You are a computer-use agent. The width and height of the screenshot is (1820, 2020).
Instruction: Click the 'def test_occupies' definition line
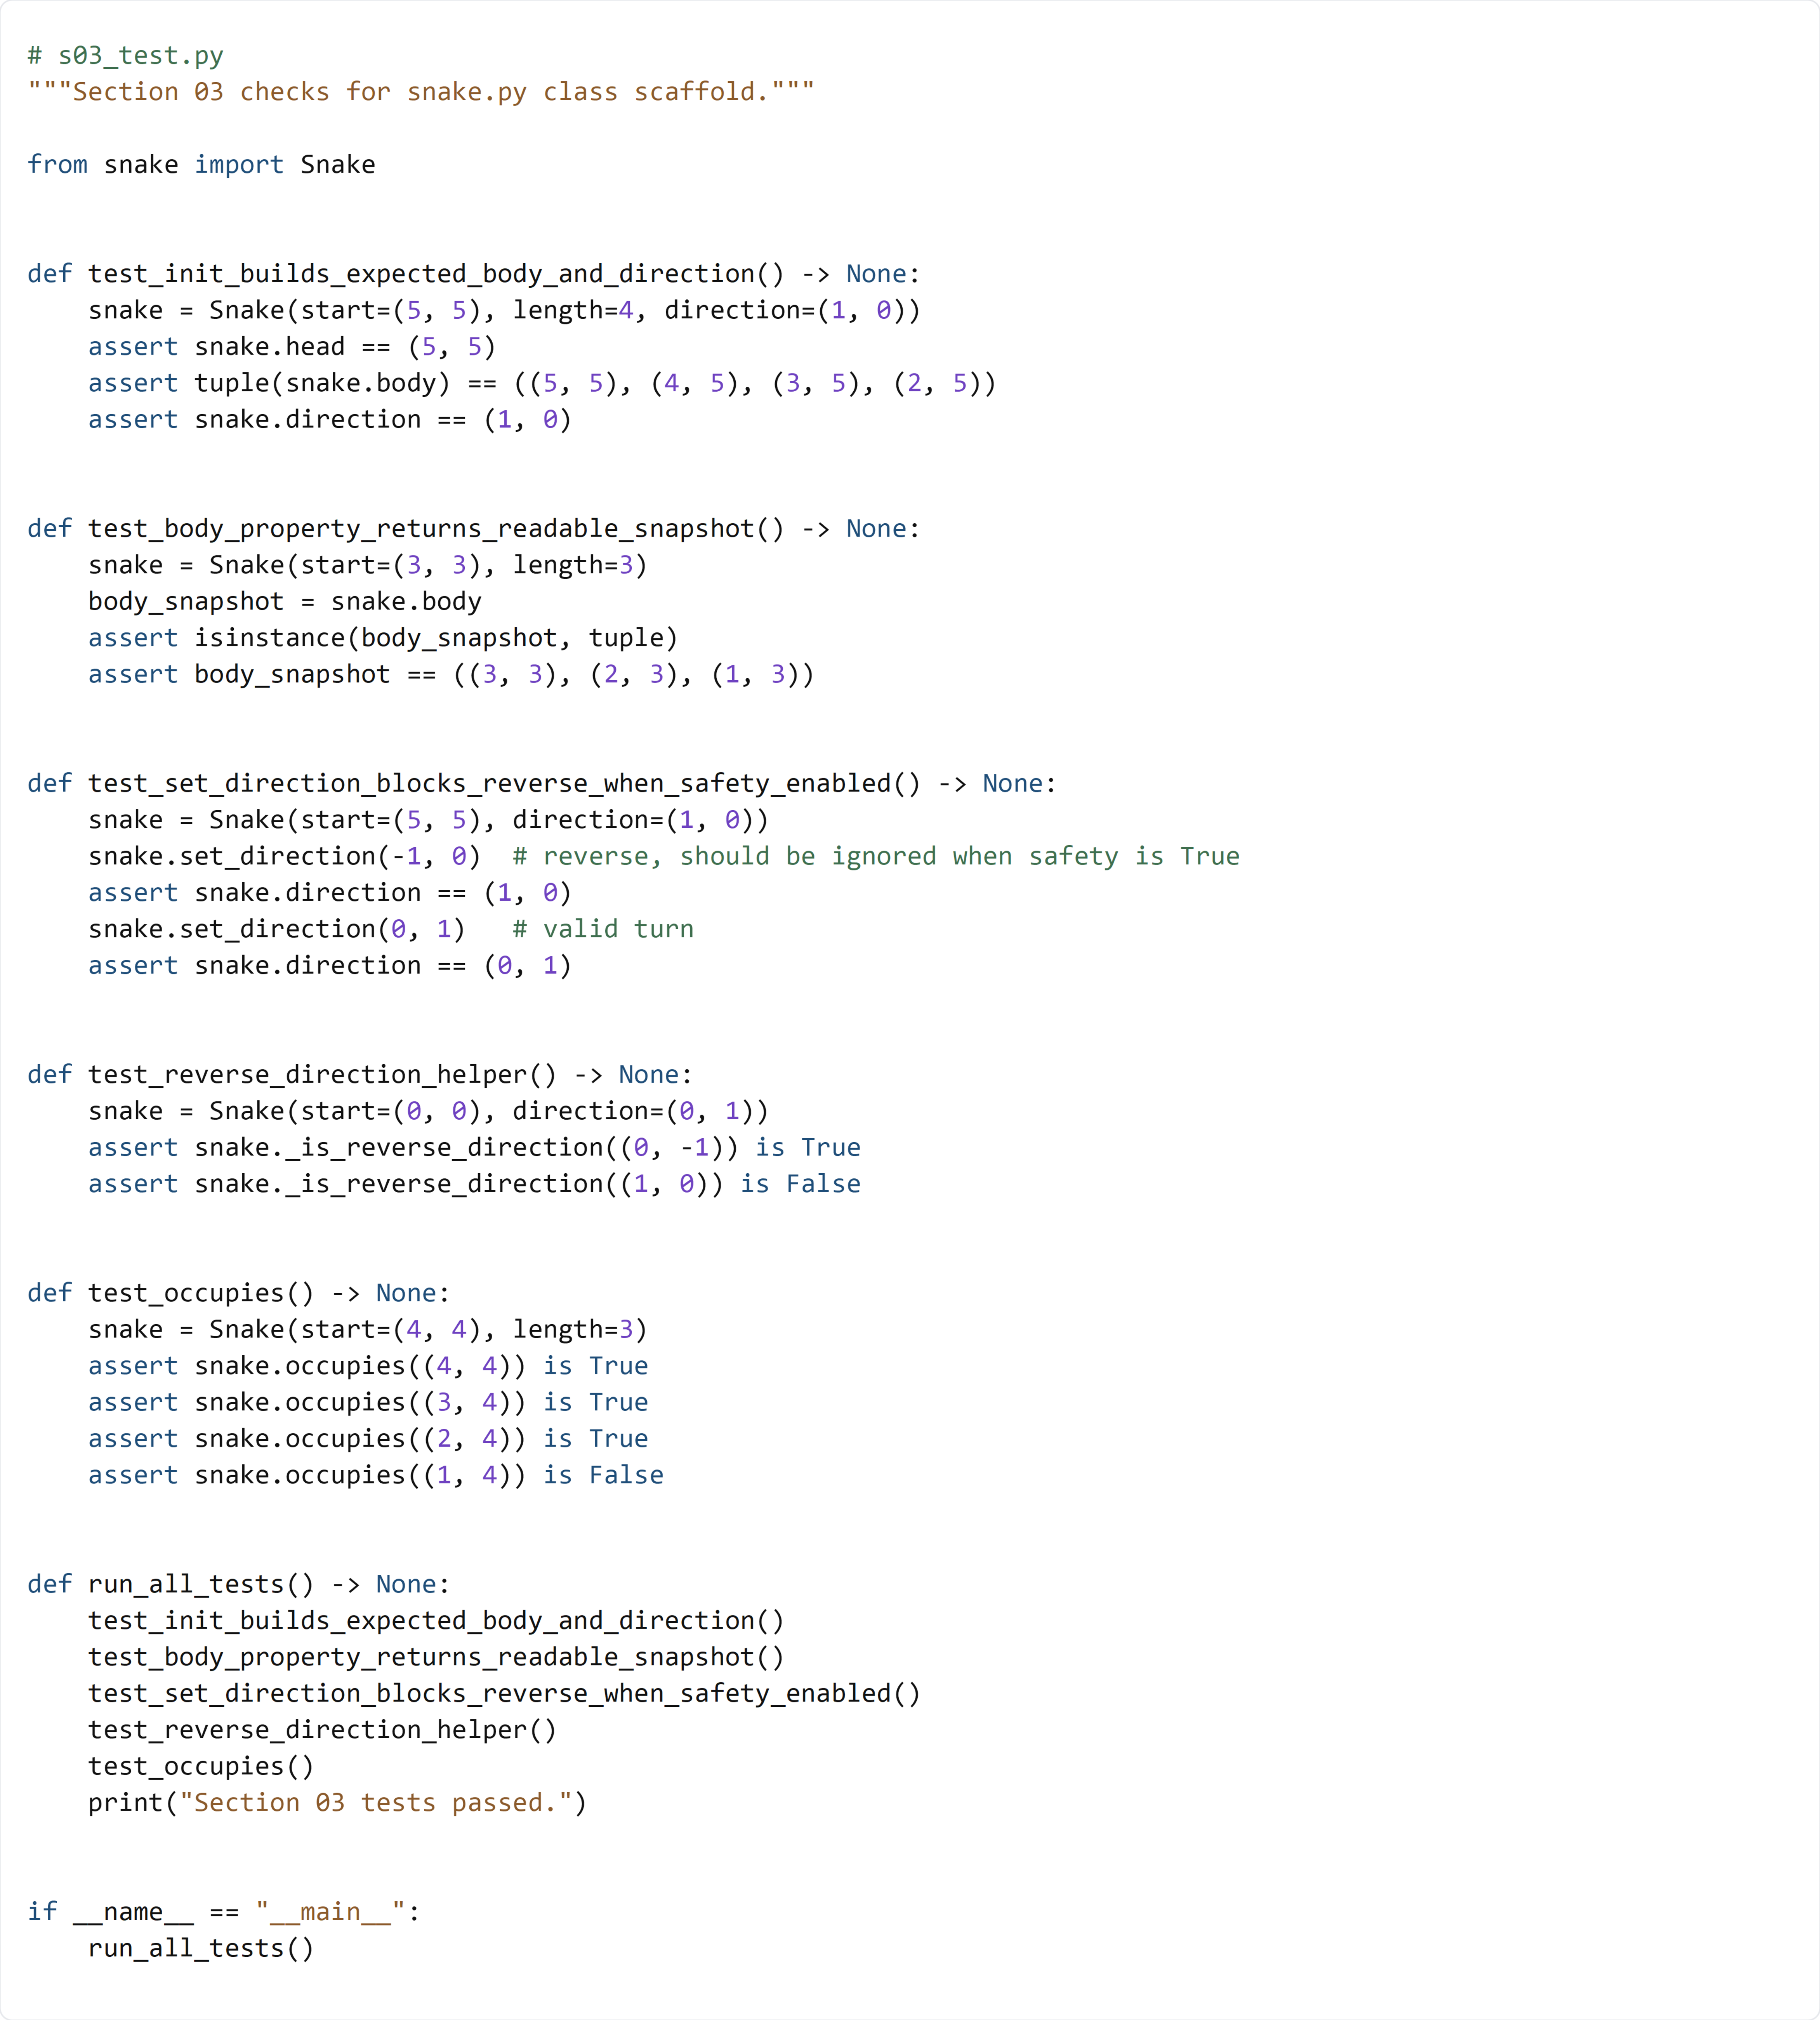[x=239, y=1293]
